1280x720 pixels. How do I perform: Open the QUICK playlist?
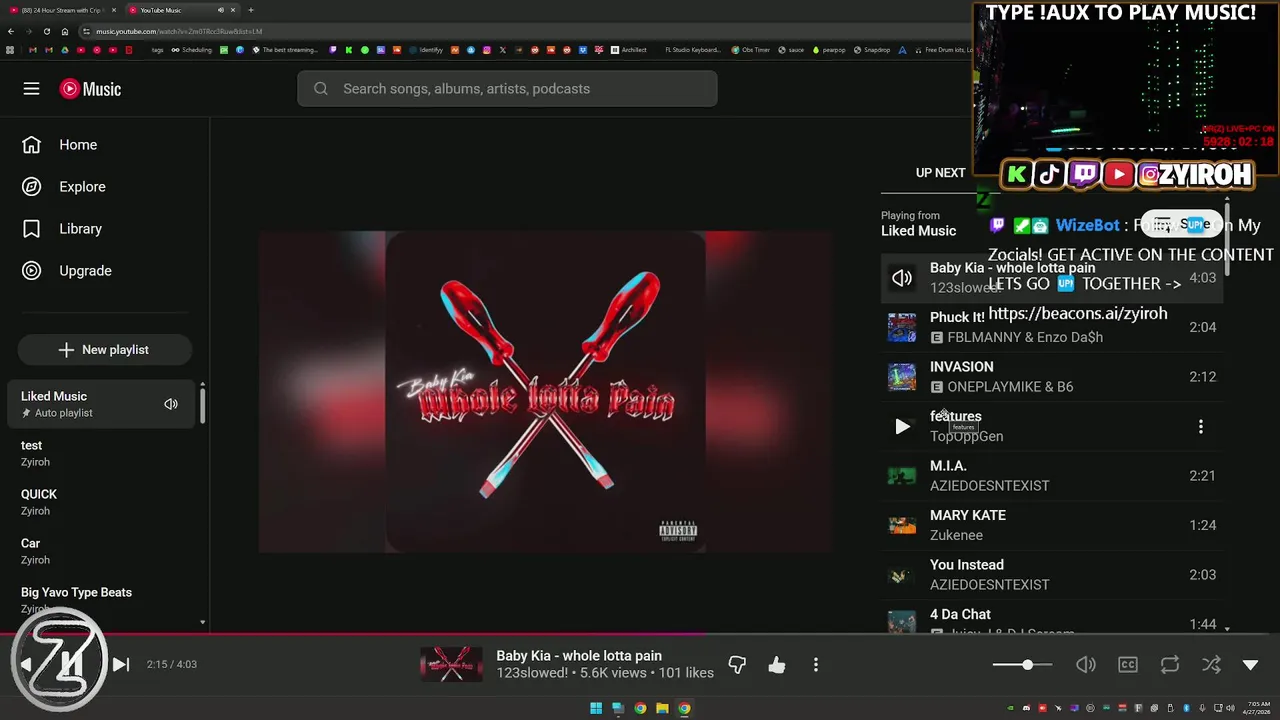(x=100, y=502)
